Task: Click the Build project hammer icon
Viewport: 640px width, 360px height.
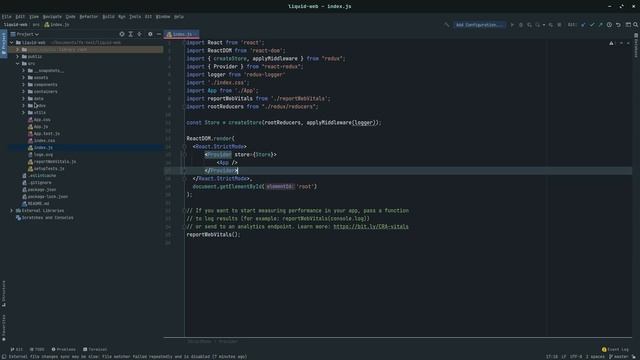Action: [447, 25]
